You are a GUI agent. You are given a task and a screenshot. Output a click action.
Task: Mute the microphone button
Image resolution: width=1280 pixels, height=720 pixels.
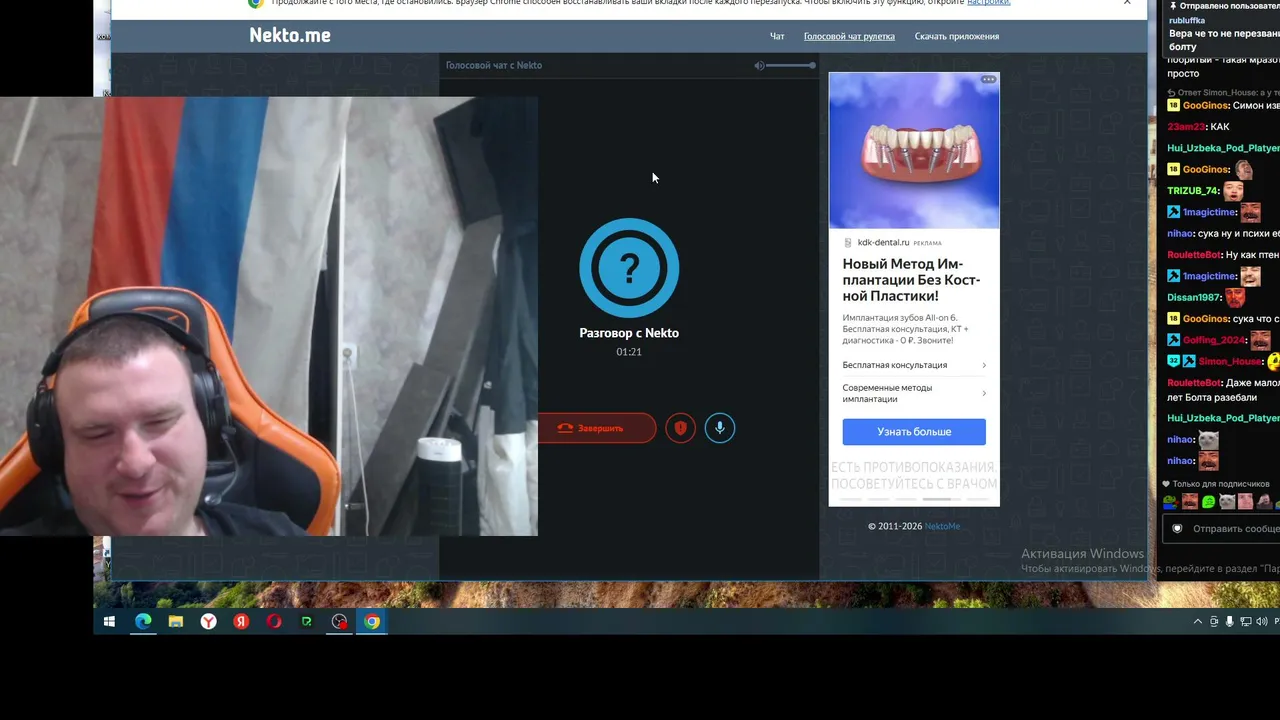point(720,428)
